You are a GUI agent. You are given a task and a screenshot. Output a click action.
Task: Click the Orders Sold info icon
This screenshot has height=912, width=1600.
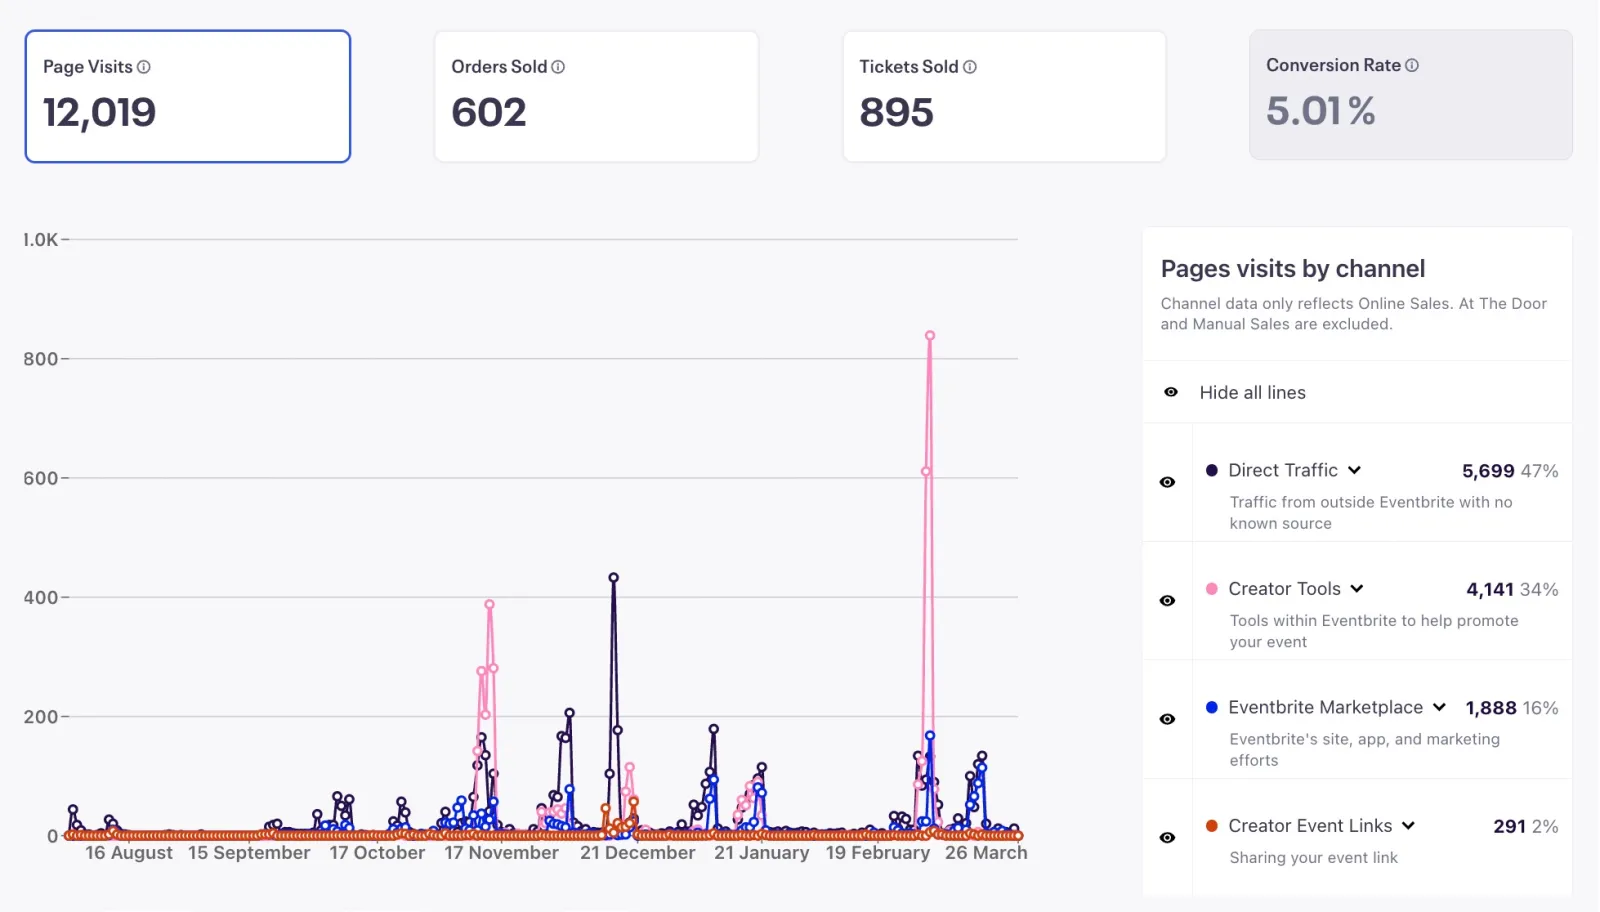pyautogui.click(x=560, y=67)
